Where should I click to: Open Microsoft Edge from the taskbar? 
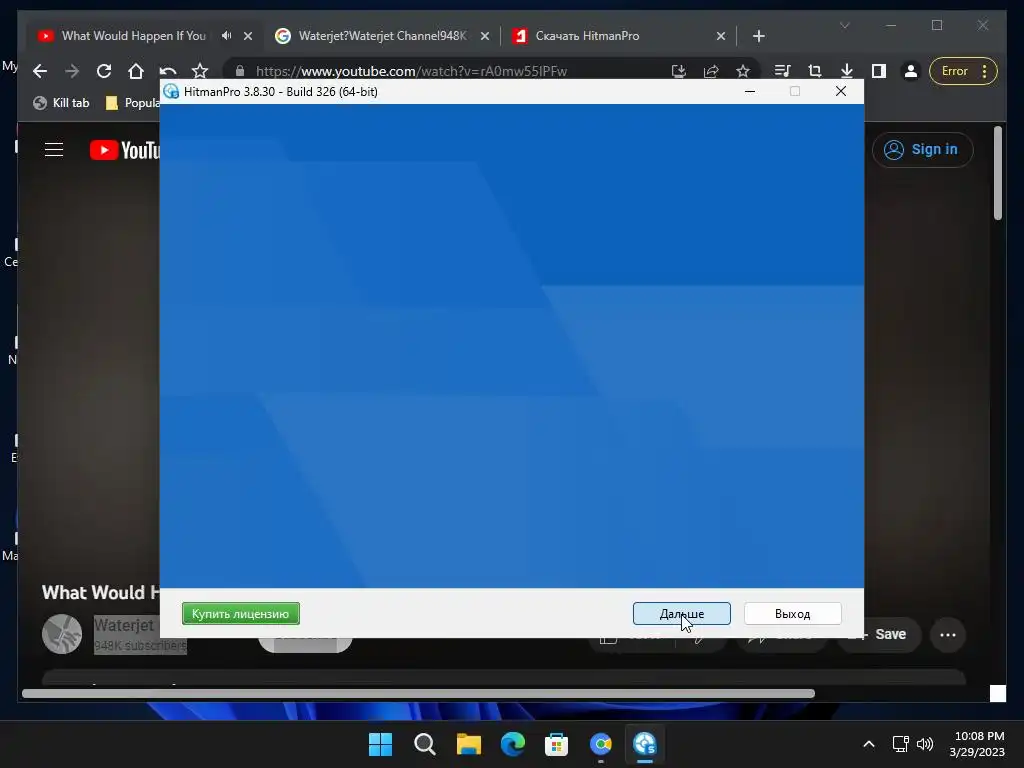click(513, 744)
